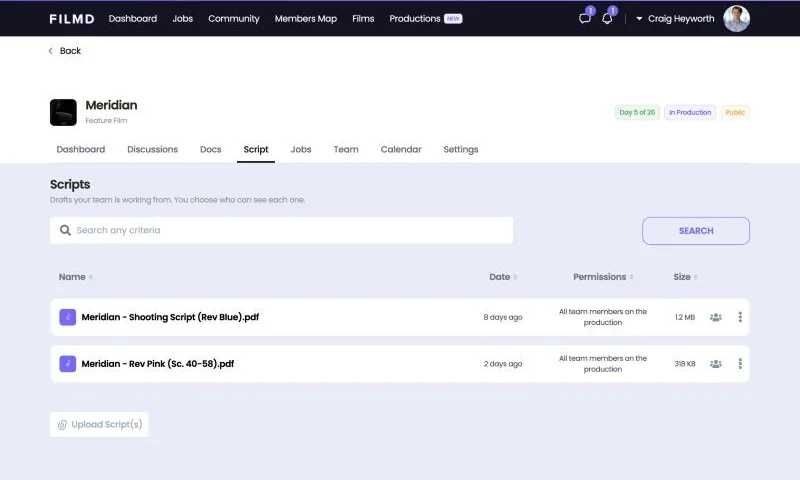
Task: Click the '318 KB' size value
Action: click(685, 364)
